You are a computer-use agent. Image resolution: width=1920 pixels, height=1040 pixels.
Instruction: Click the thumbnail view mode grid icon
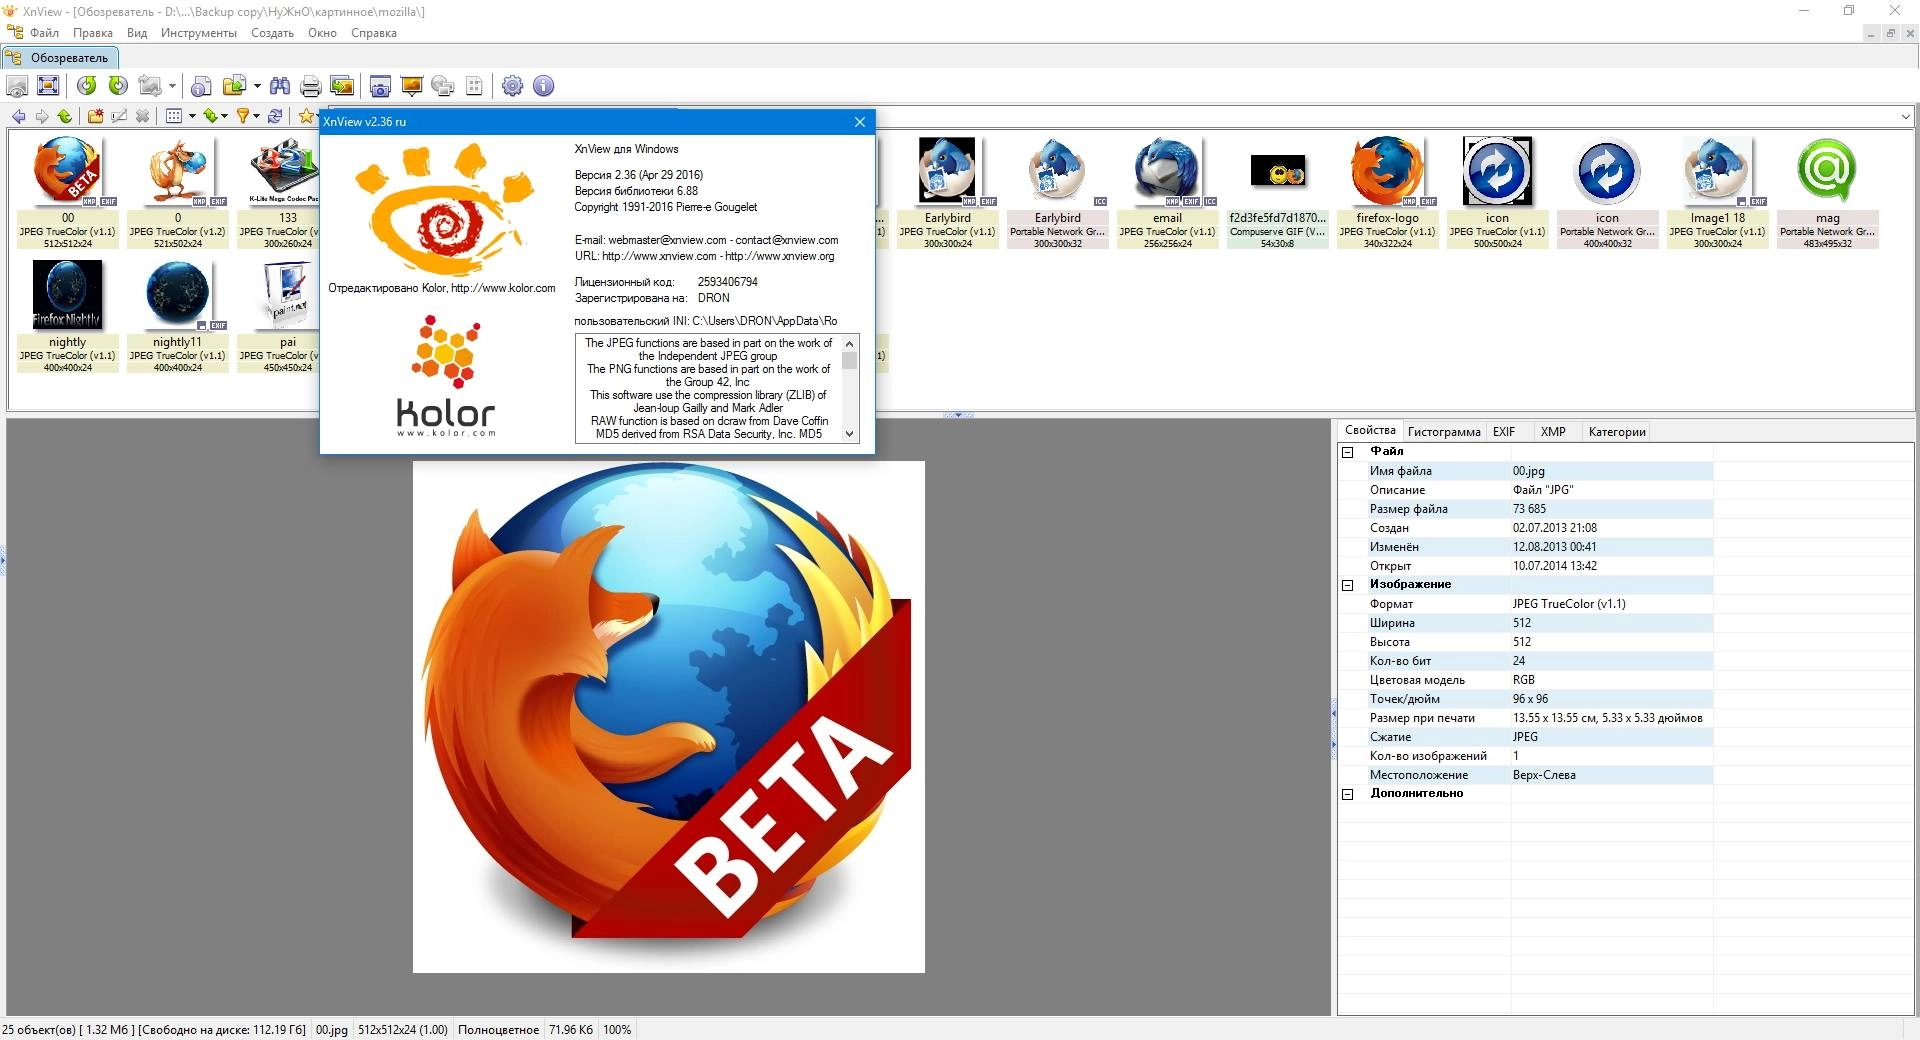pyautogui.click(x=174, y=116)
